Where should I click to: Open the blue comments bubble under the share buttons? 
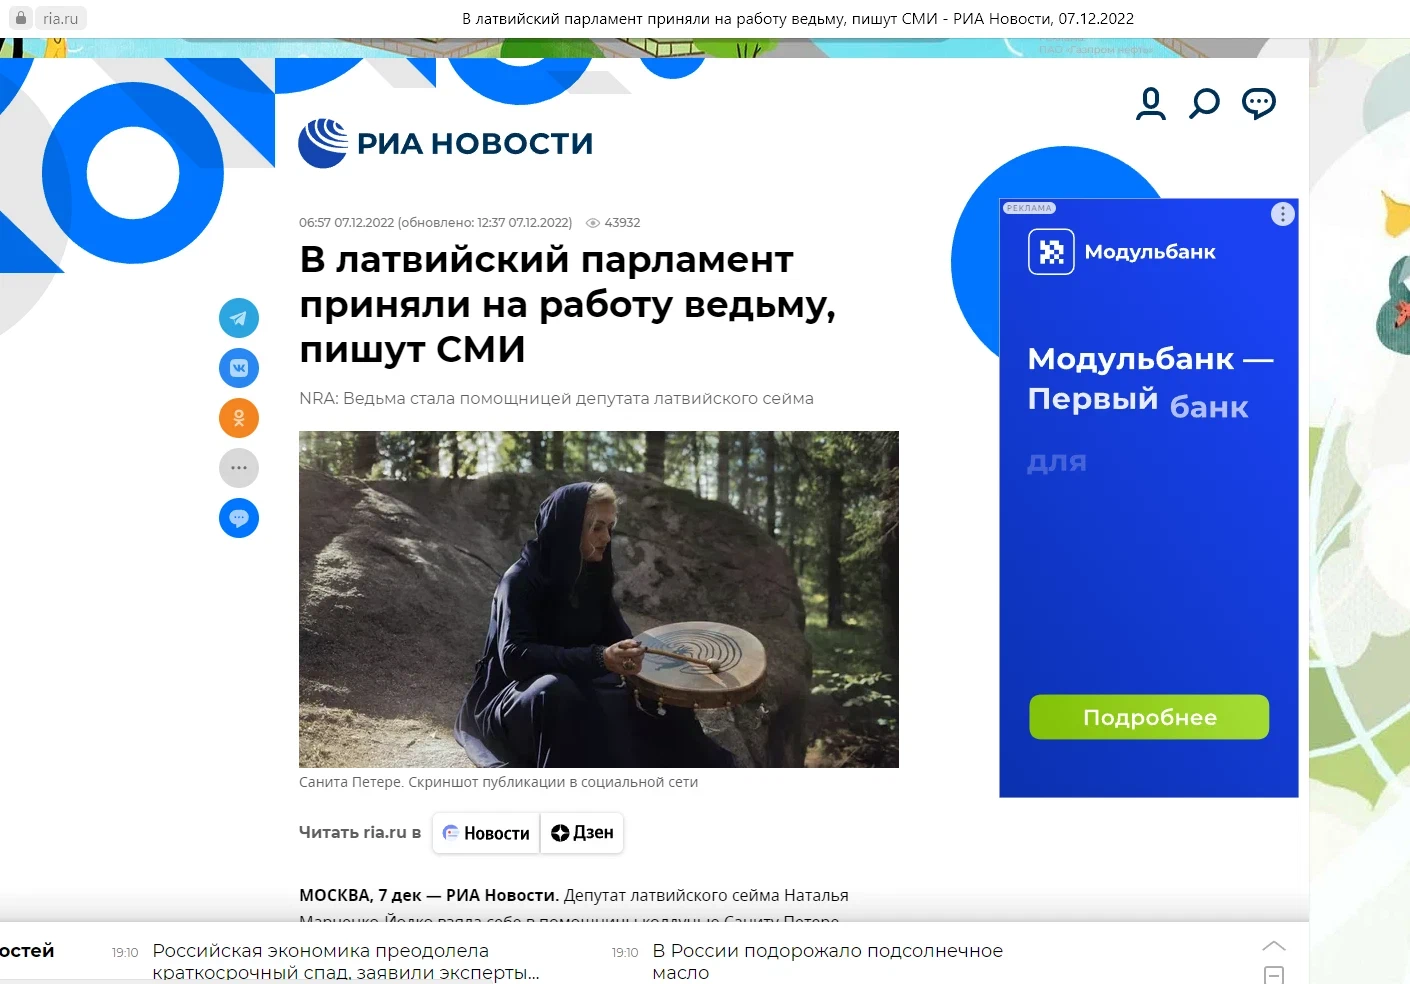[x=239, y=518]
